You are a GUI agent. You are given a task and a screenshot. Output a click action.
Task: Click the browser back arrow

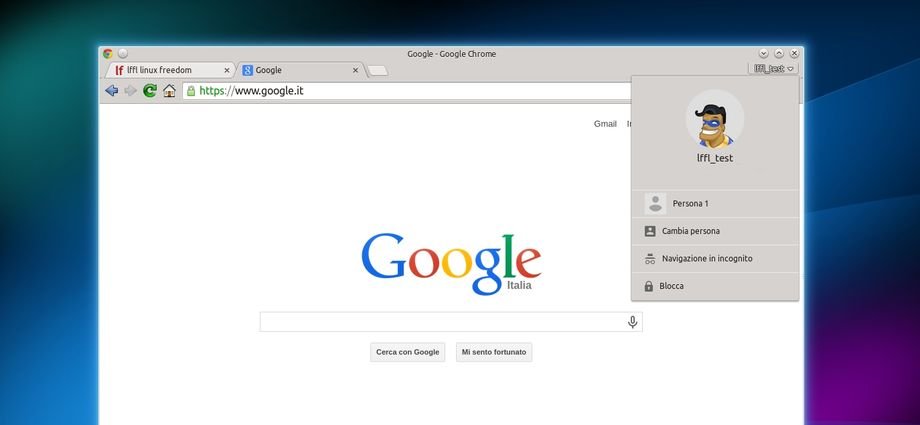click(111, 90)
